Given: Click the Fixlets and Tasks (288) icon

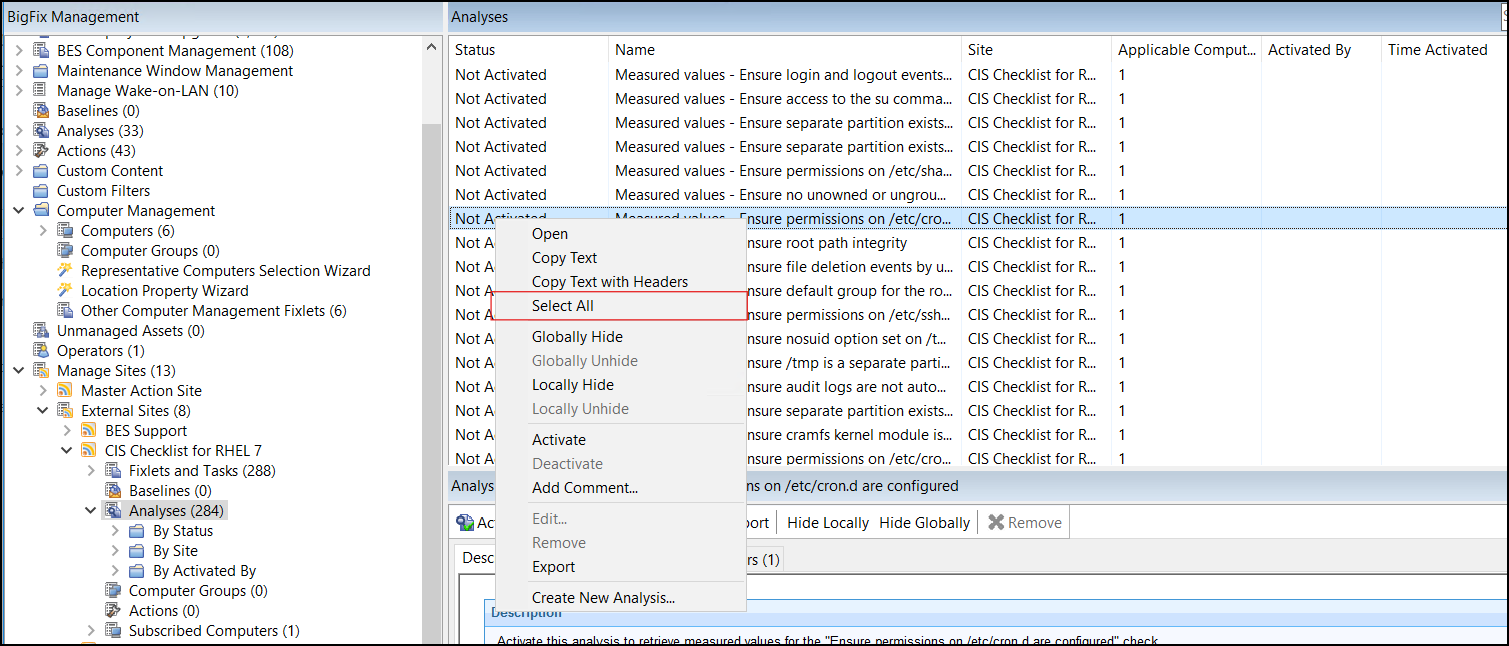Looking at the screenshot, I should pos(113,471).
